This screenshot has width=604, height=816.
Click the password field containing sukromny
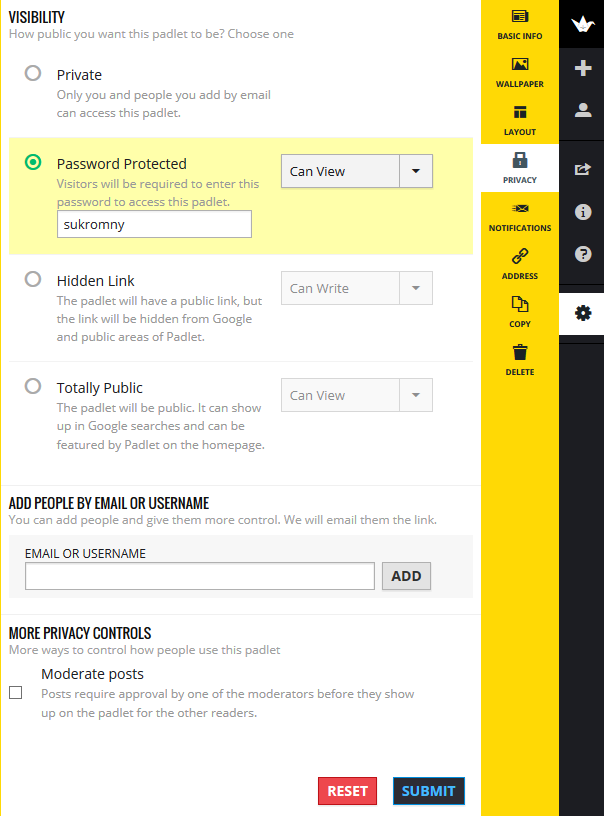[154, 224]
